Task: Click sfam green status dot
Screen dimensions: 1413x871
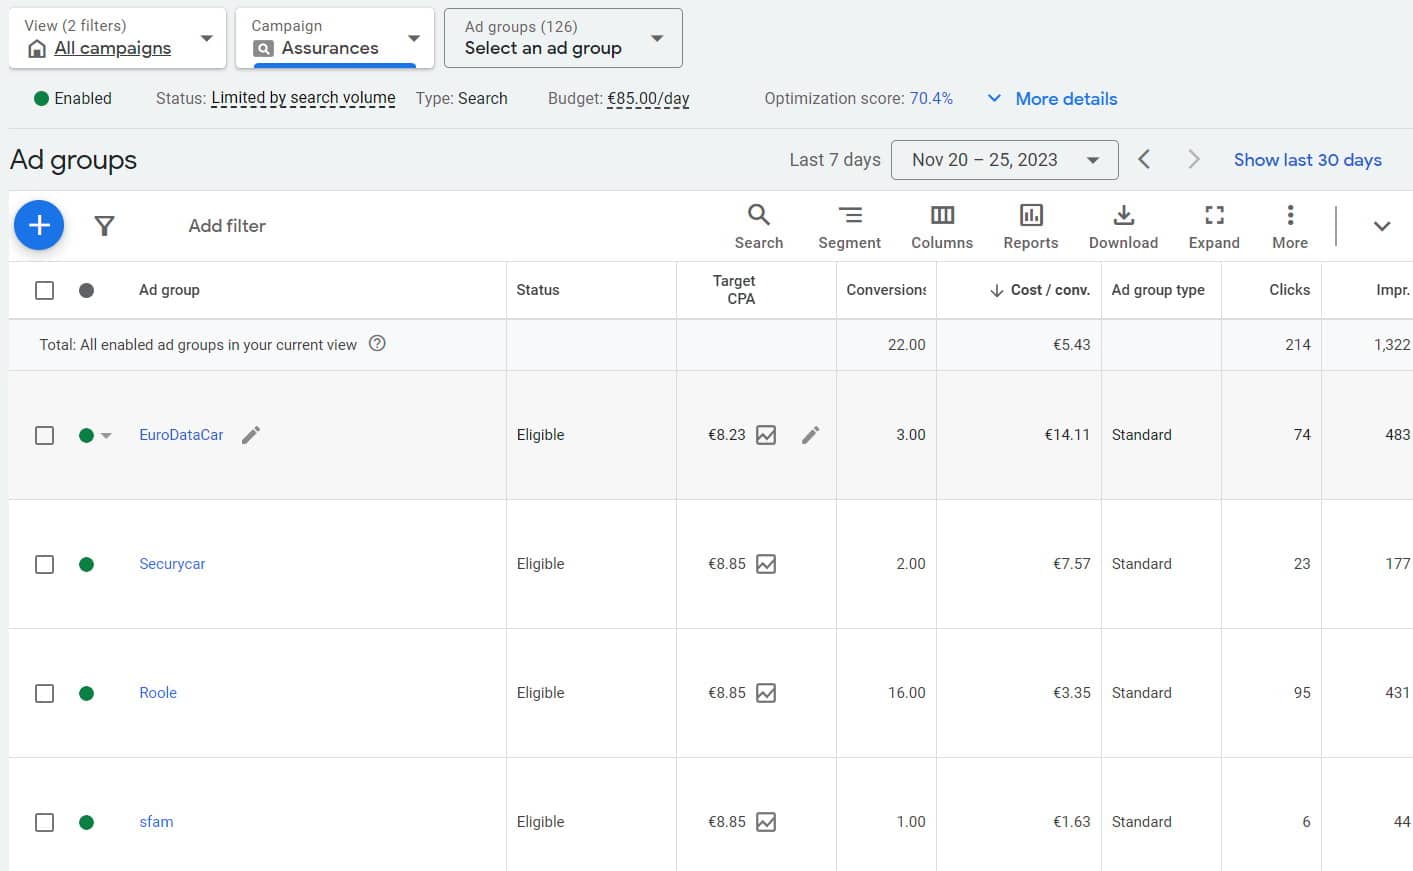Action: 86,822
